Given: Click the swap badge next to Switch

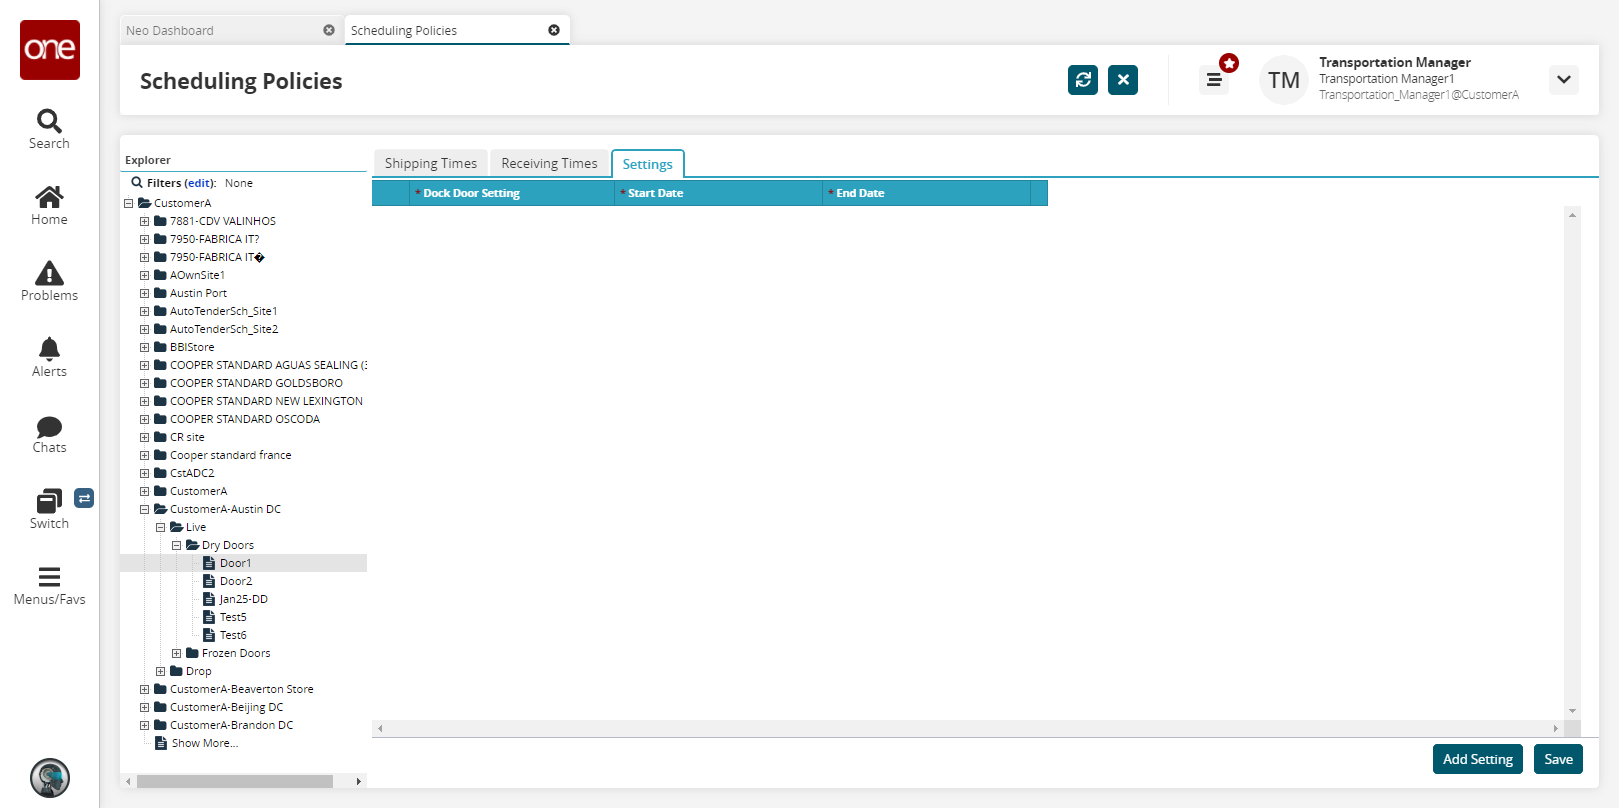Looking at the screenshot, I should point(84,498).
